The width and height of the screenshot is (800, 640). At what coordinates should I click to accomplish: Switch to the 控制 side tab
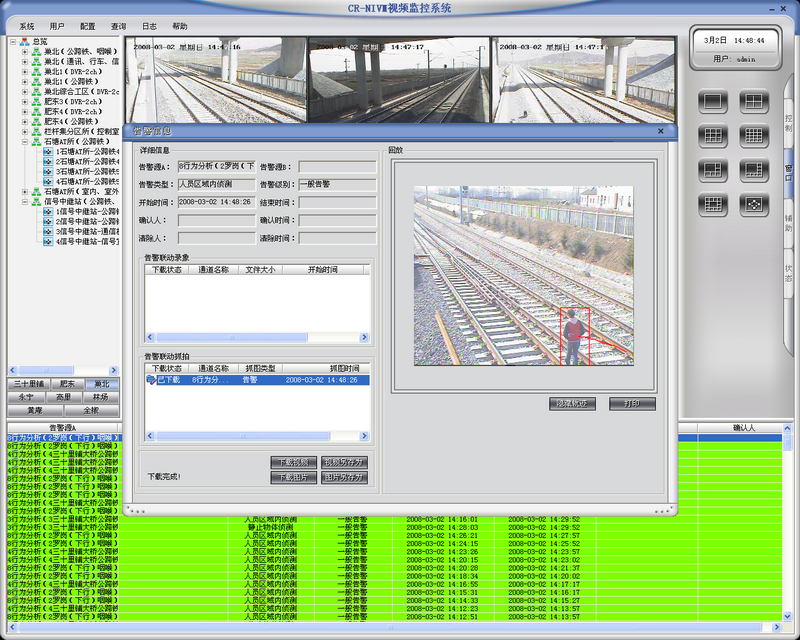coord(788,123)
